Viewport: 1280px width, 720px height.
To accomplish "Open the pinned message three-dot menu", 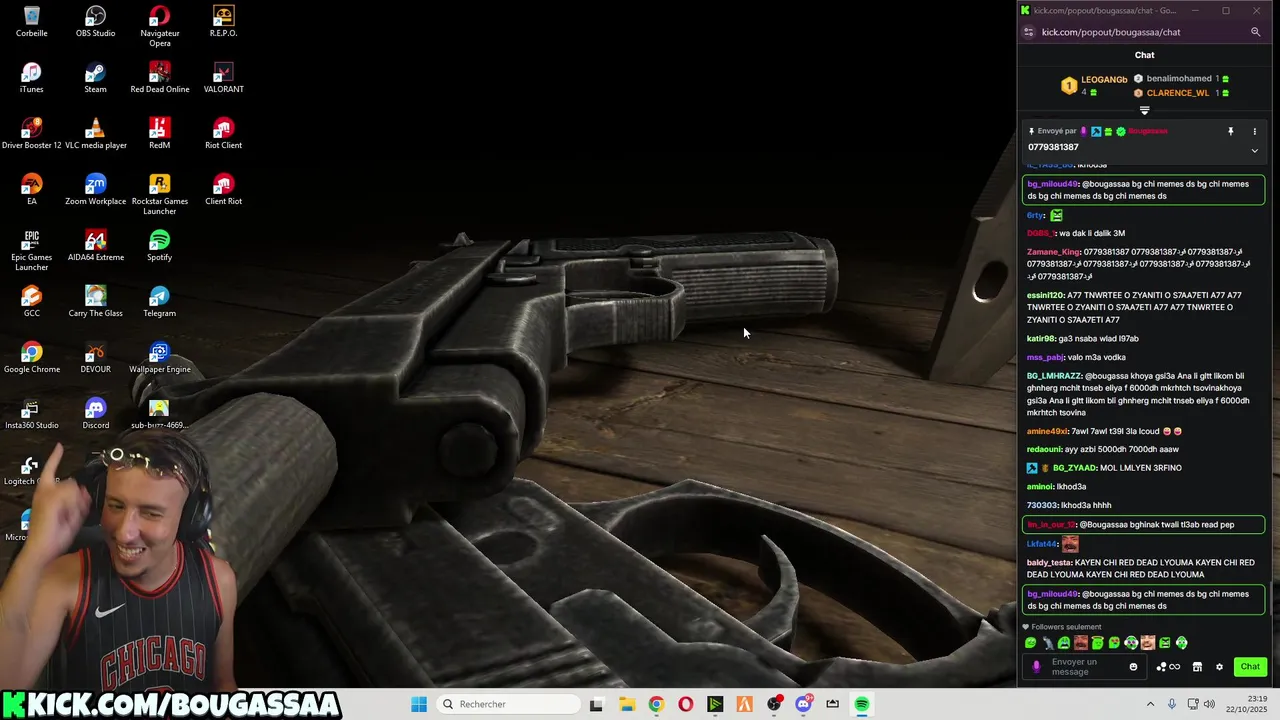I will [1254, 132].
